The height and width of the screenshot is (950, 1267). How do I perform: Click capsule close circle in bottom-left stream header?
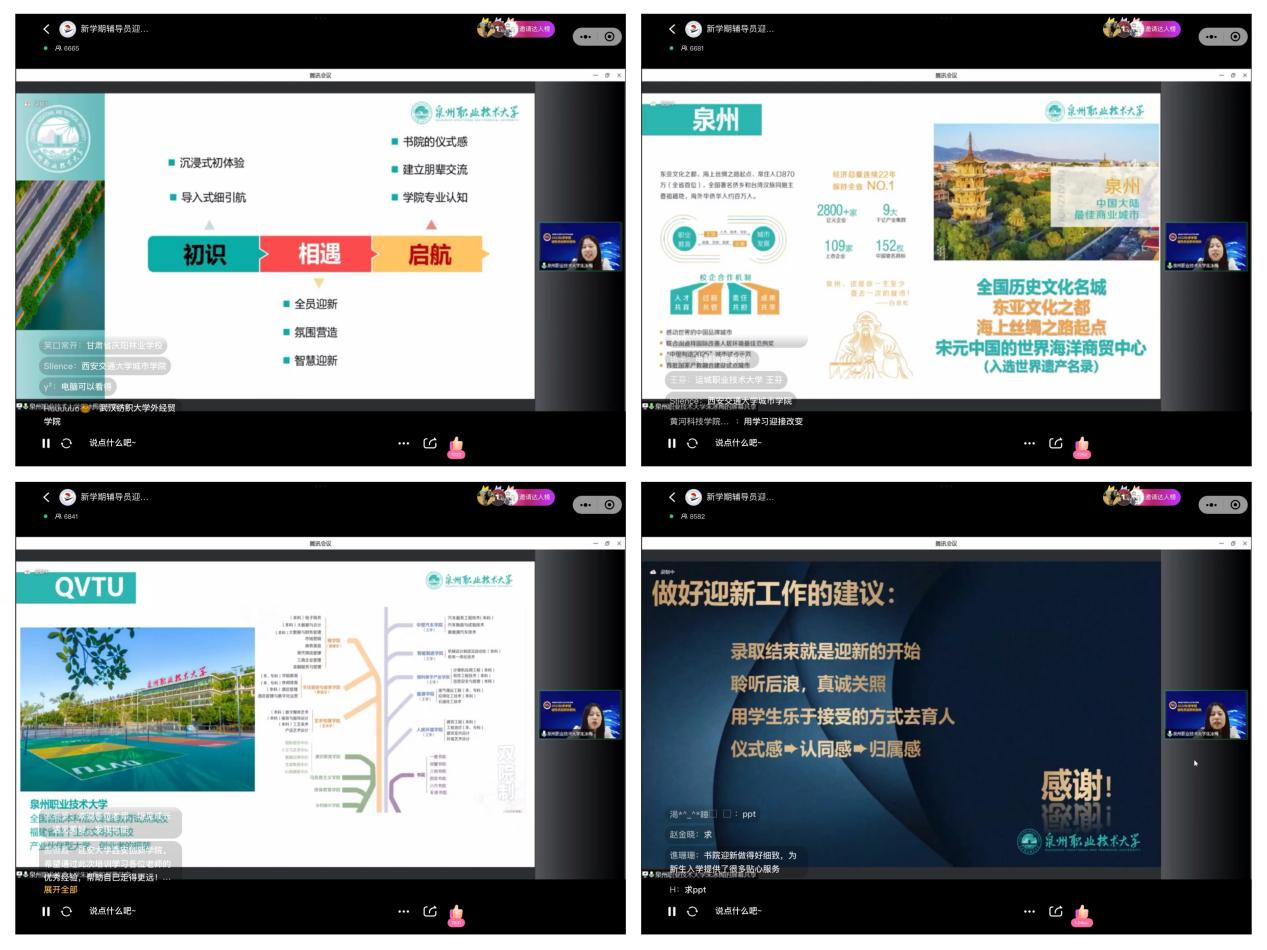pyautogui.click(x=610, y=505)
